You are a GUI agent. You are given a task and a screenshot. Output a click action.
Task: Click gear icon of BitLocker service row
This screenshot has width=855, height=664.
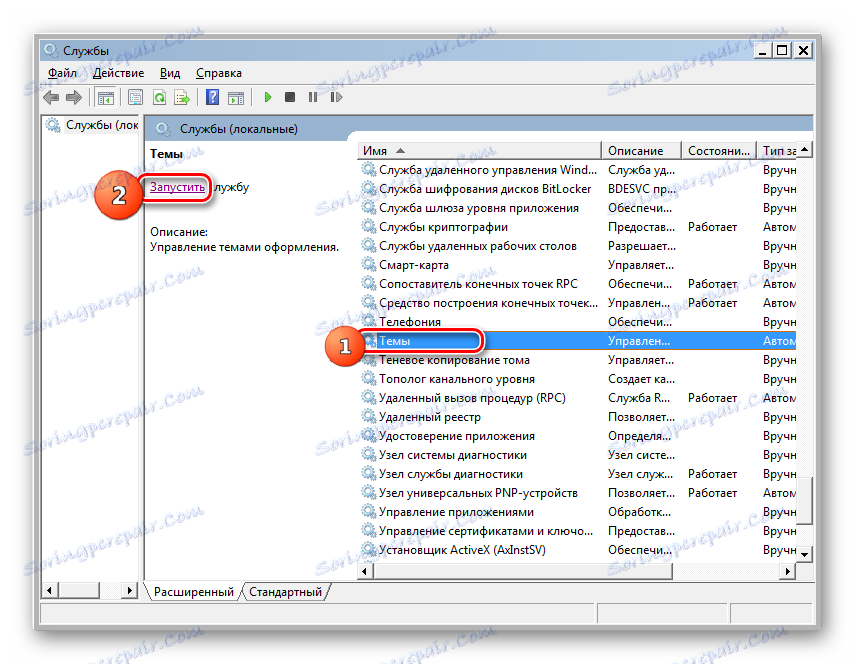coord(369,189)
